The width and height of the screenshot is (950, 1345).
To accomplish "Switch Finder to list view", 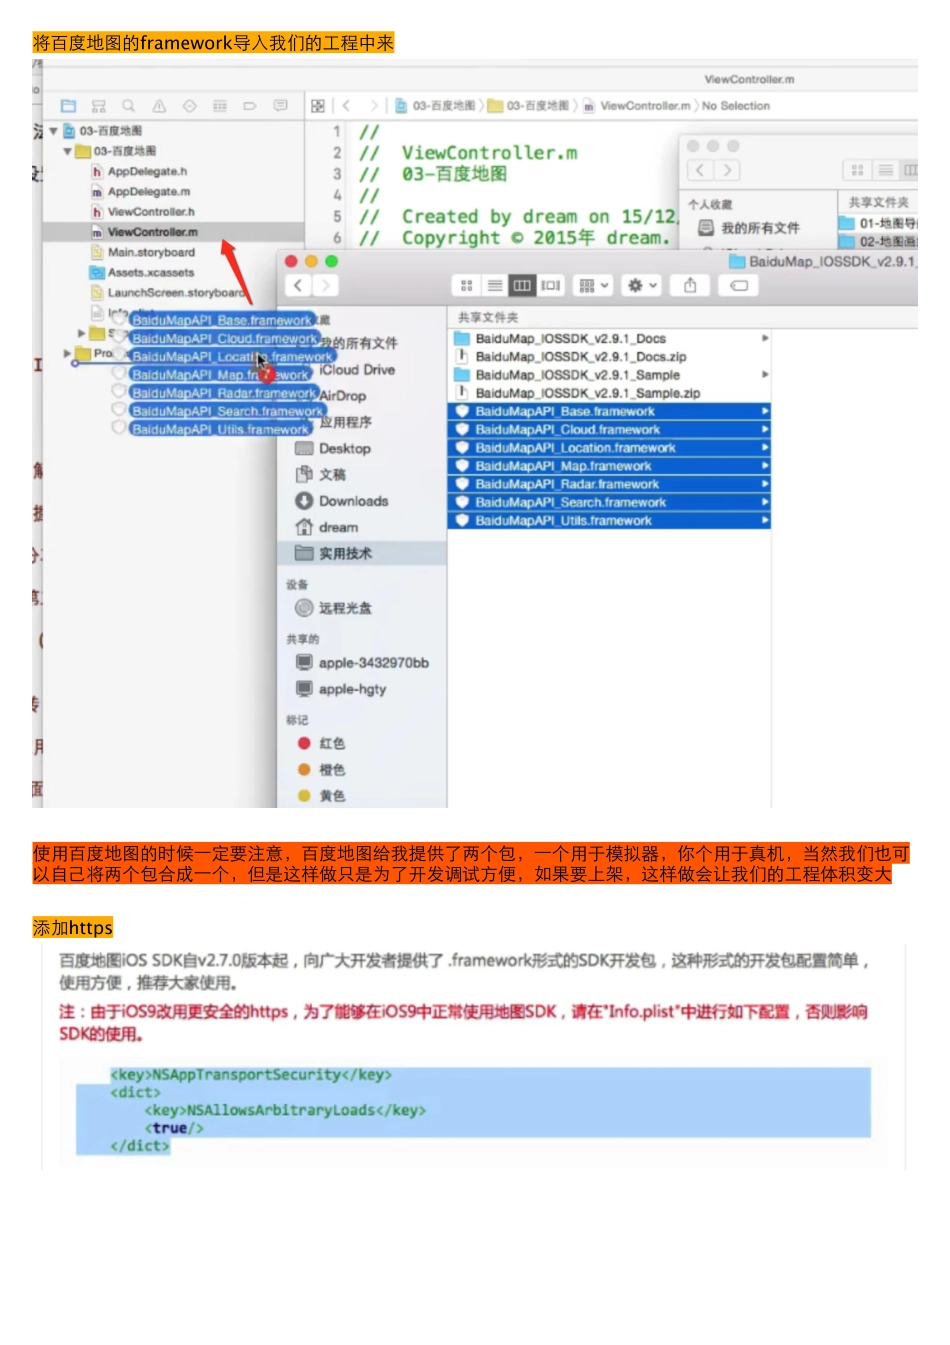I will (x=494, y=285).
